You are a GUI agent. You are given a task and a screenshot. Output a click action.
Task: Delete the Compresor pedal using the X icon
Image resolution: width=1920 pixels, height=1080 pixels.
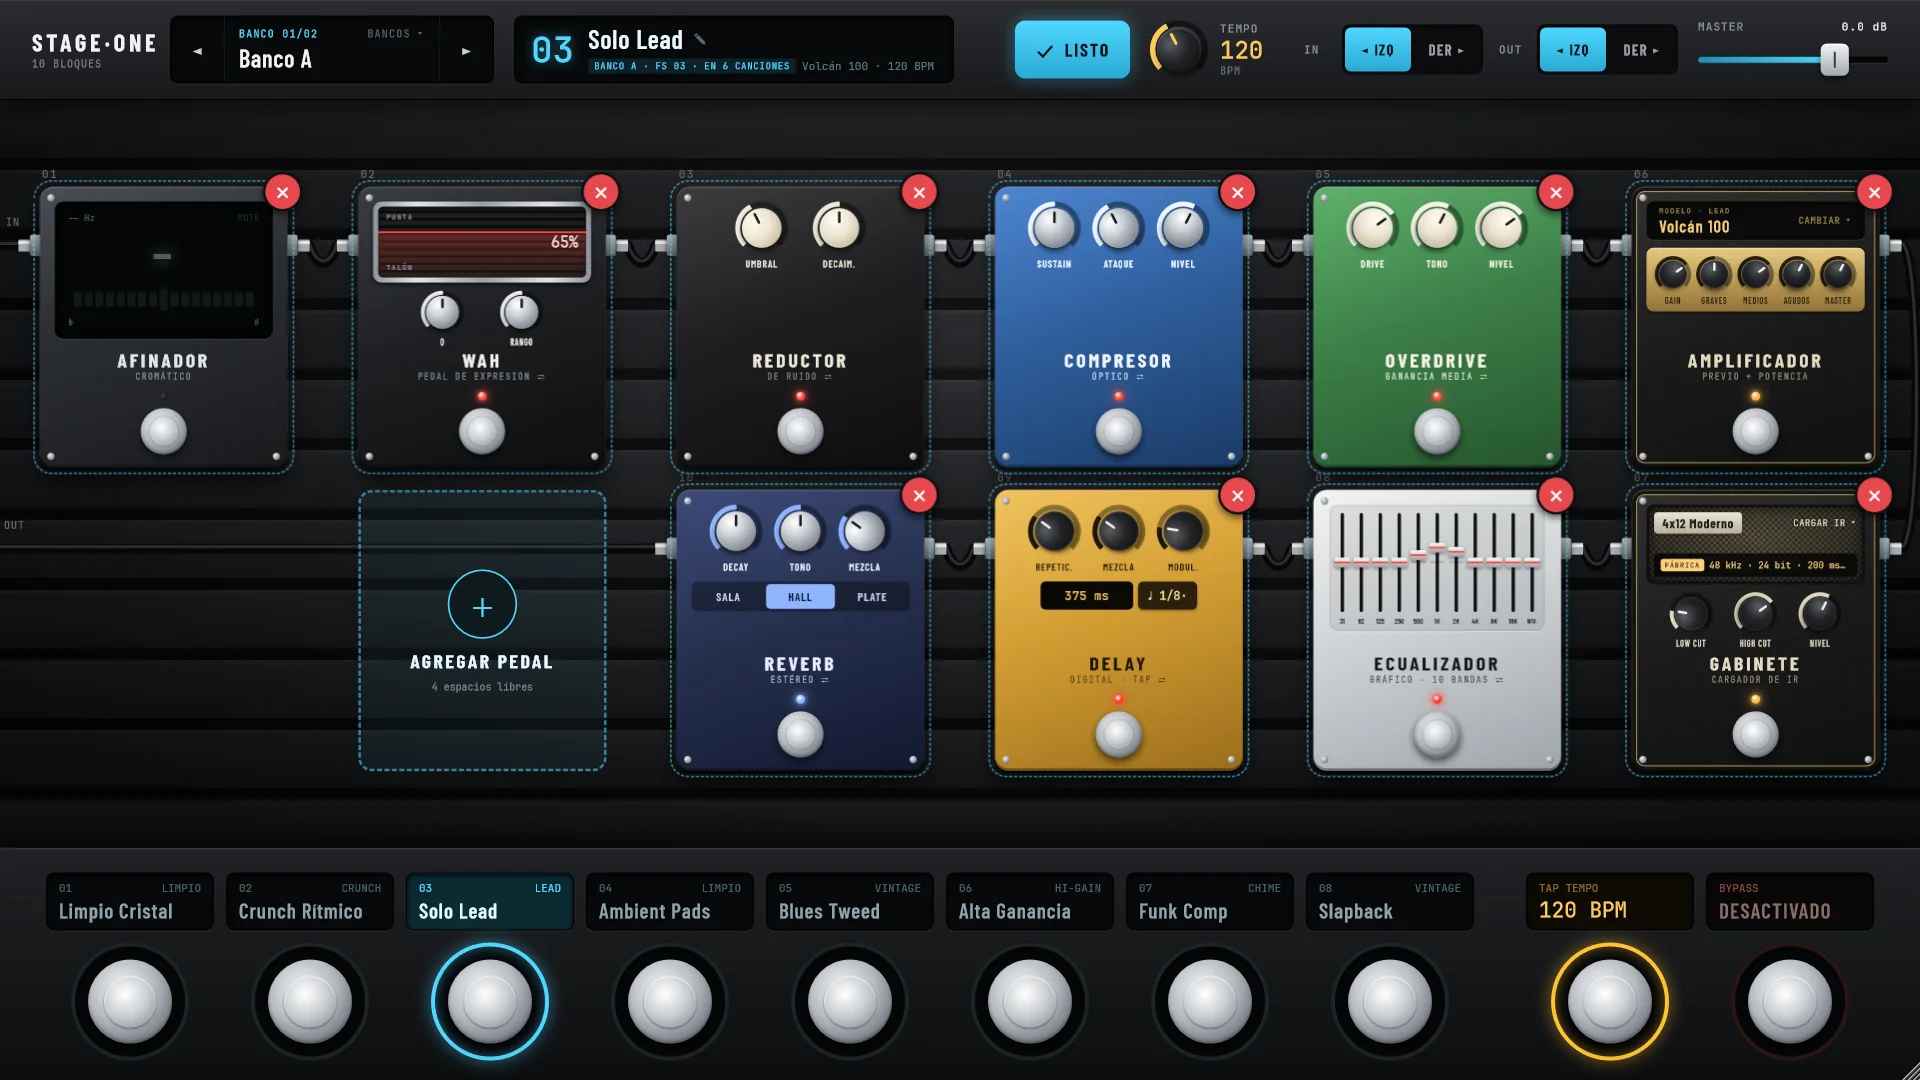point(1238,192)
